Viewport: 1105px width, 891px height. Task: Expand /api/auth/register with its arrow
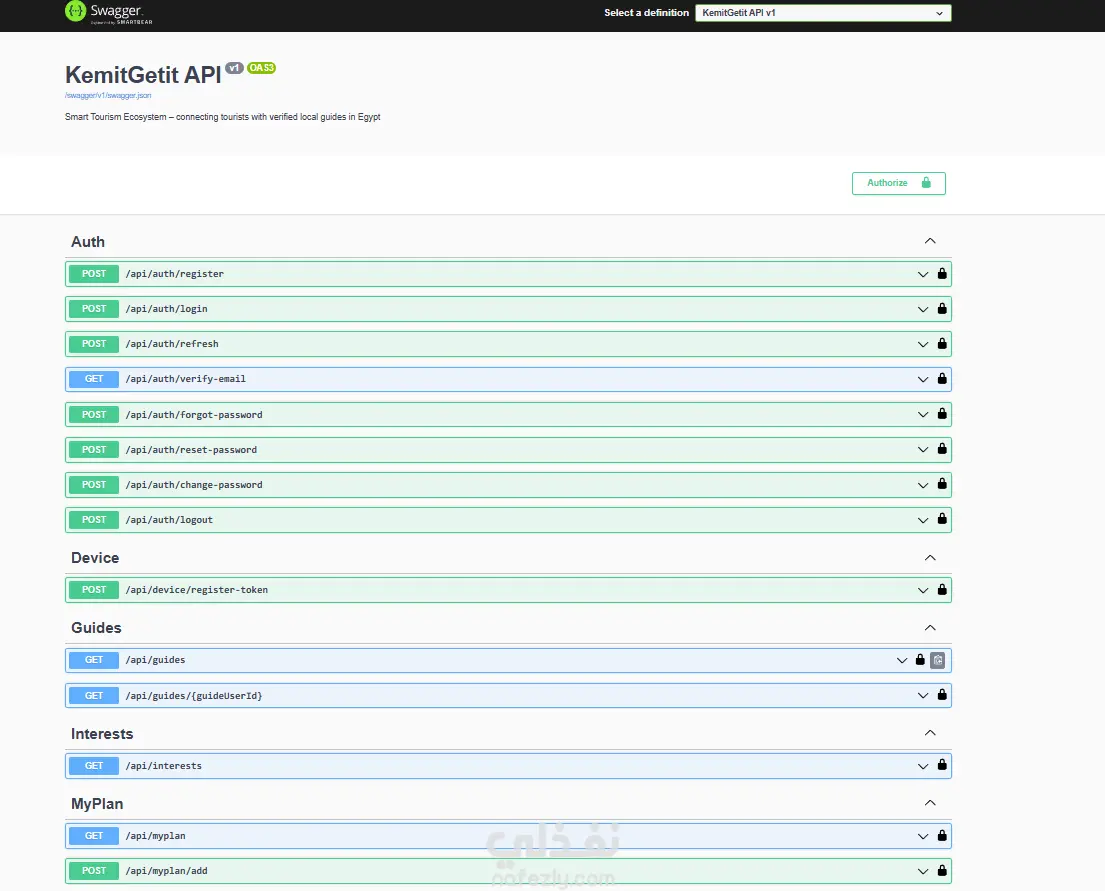pyautogui.click(x=923, y=274)
